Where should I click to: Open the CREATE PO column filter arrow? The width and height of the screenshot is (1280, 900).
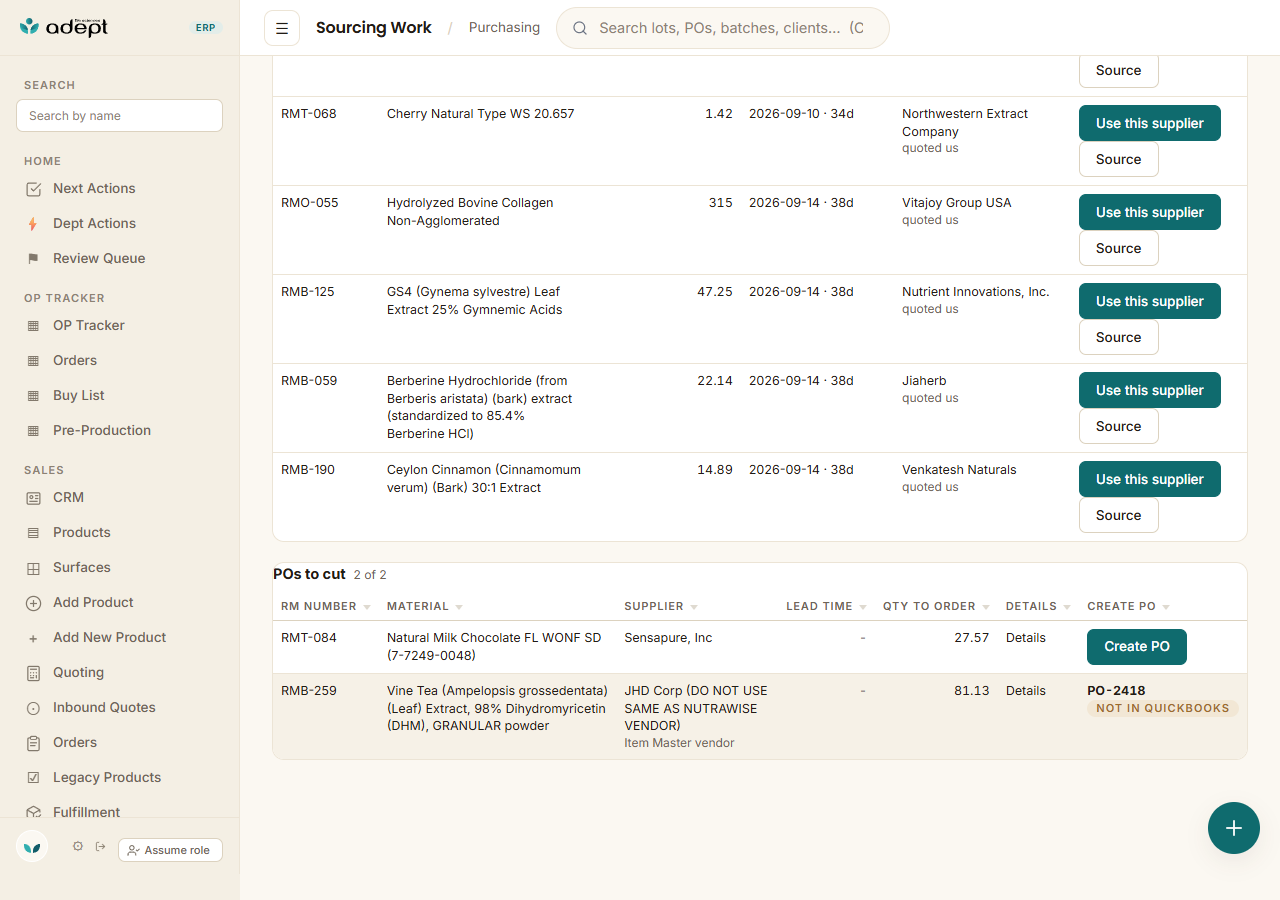pos(1166,607)
